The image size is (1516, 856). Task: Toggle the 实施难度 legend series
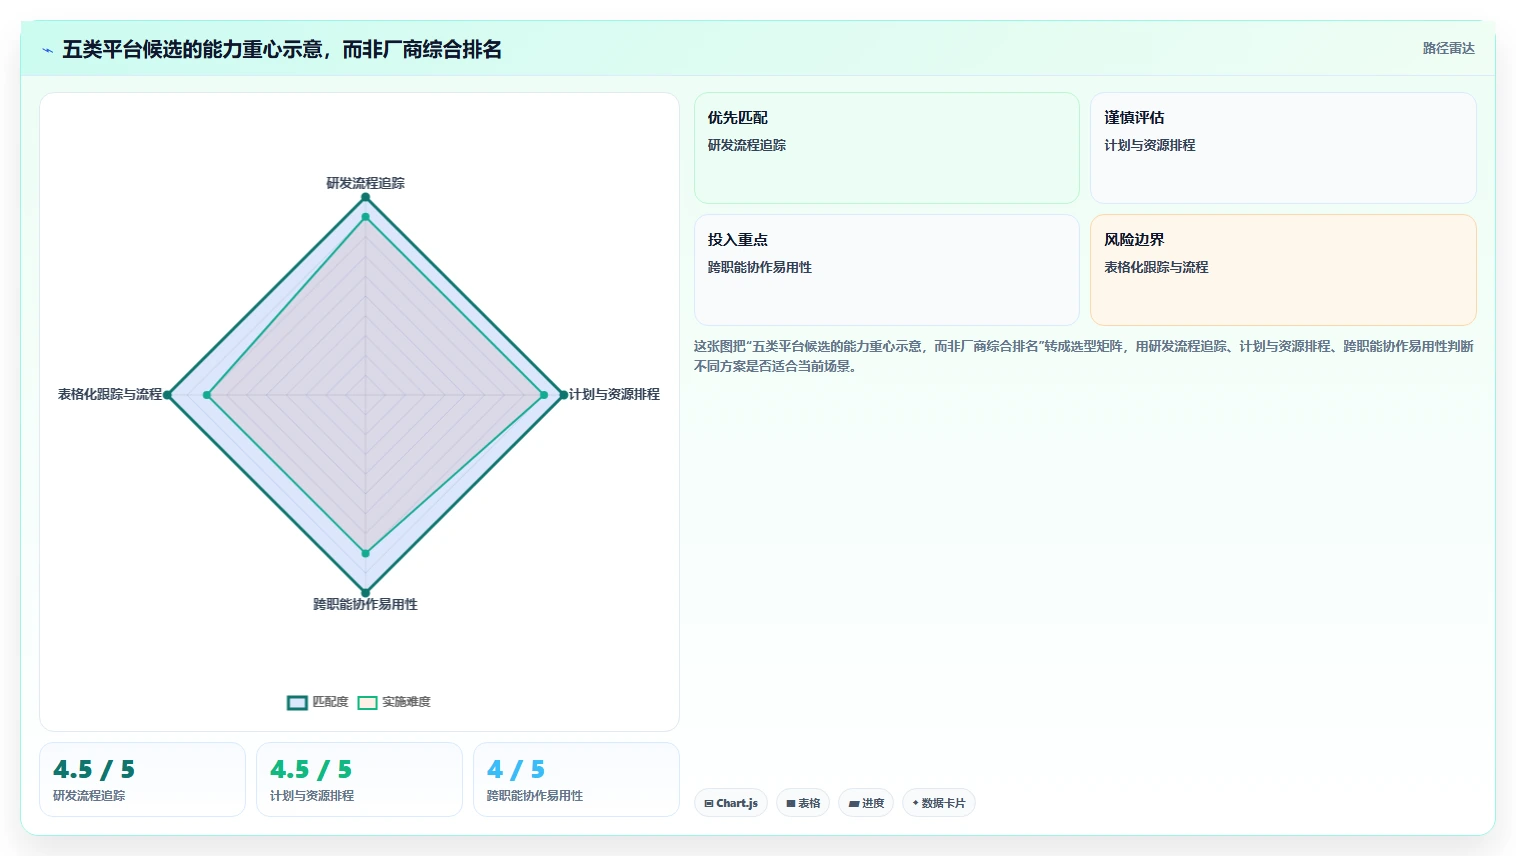click(x=394, y=702)
